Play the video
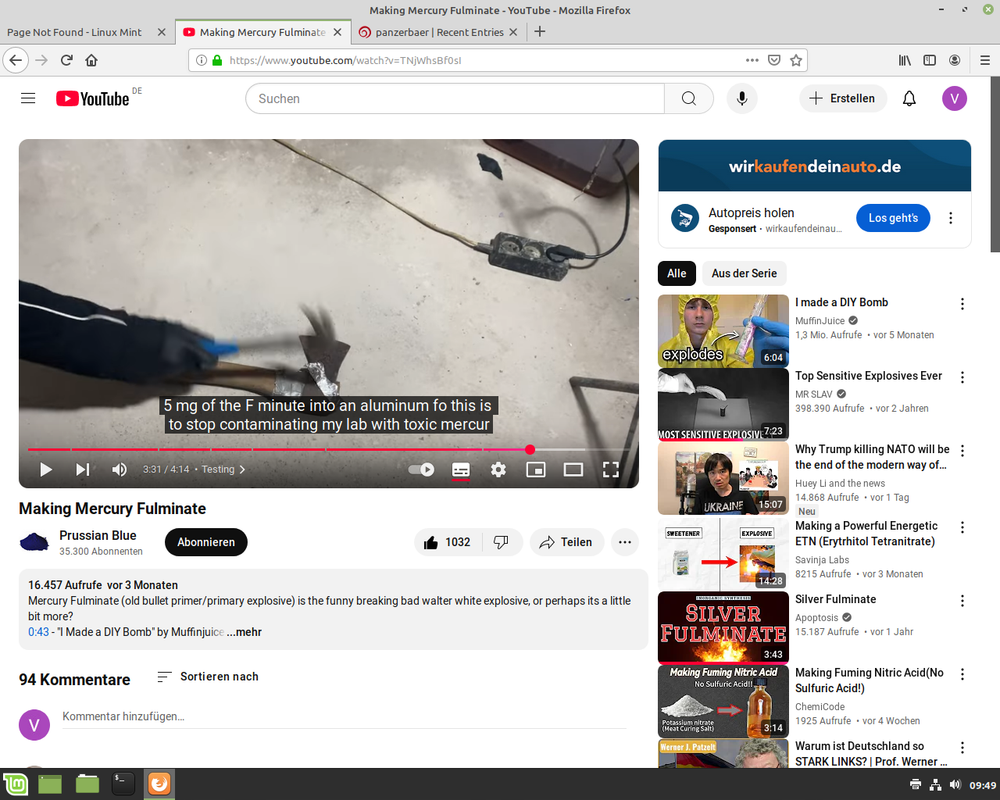Viewport: 1000px width, 800px height. (46, 470)
